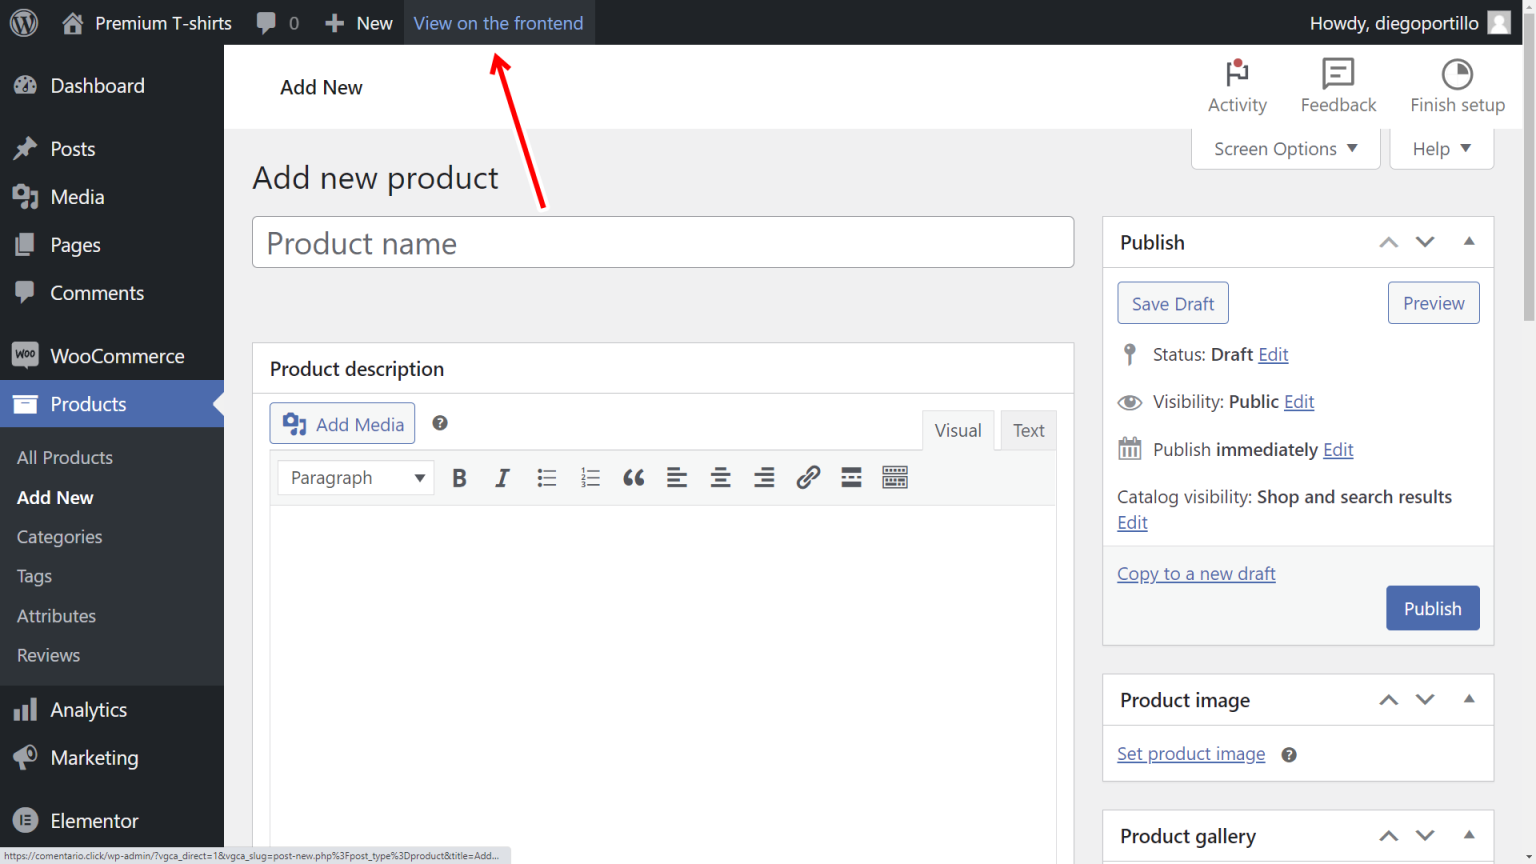Apply italic formatting
This screenshot has width=1536, height=864.
coord(502,477)
